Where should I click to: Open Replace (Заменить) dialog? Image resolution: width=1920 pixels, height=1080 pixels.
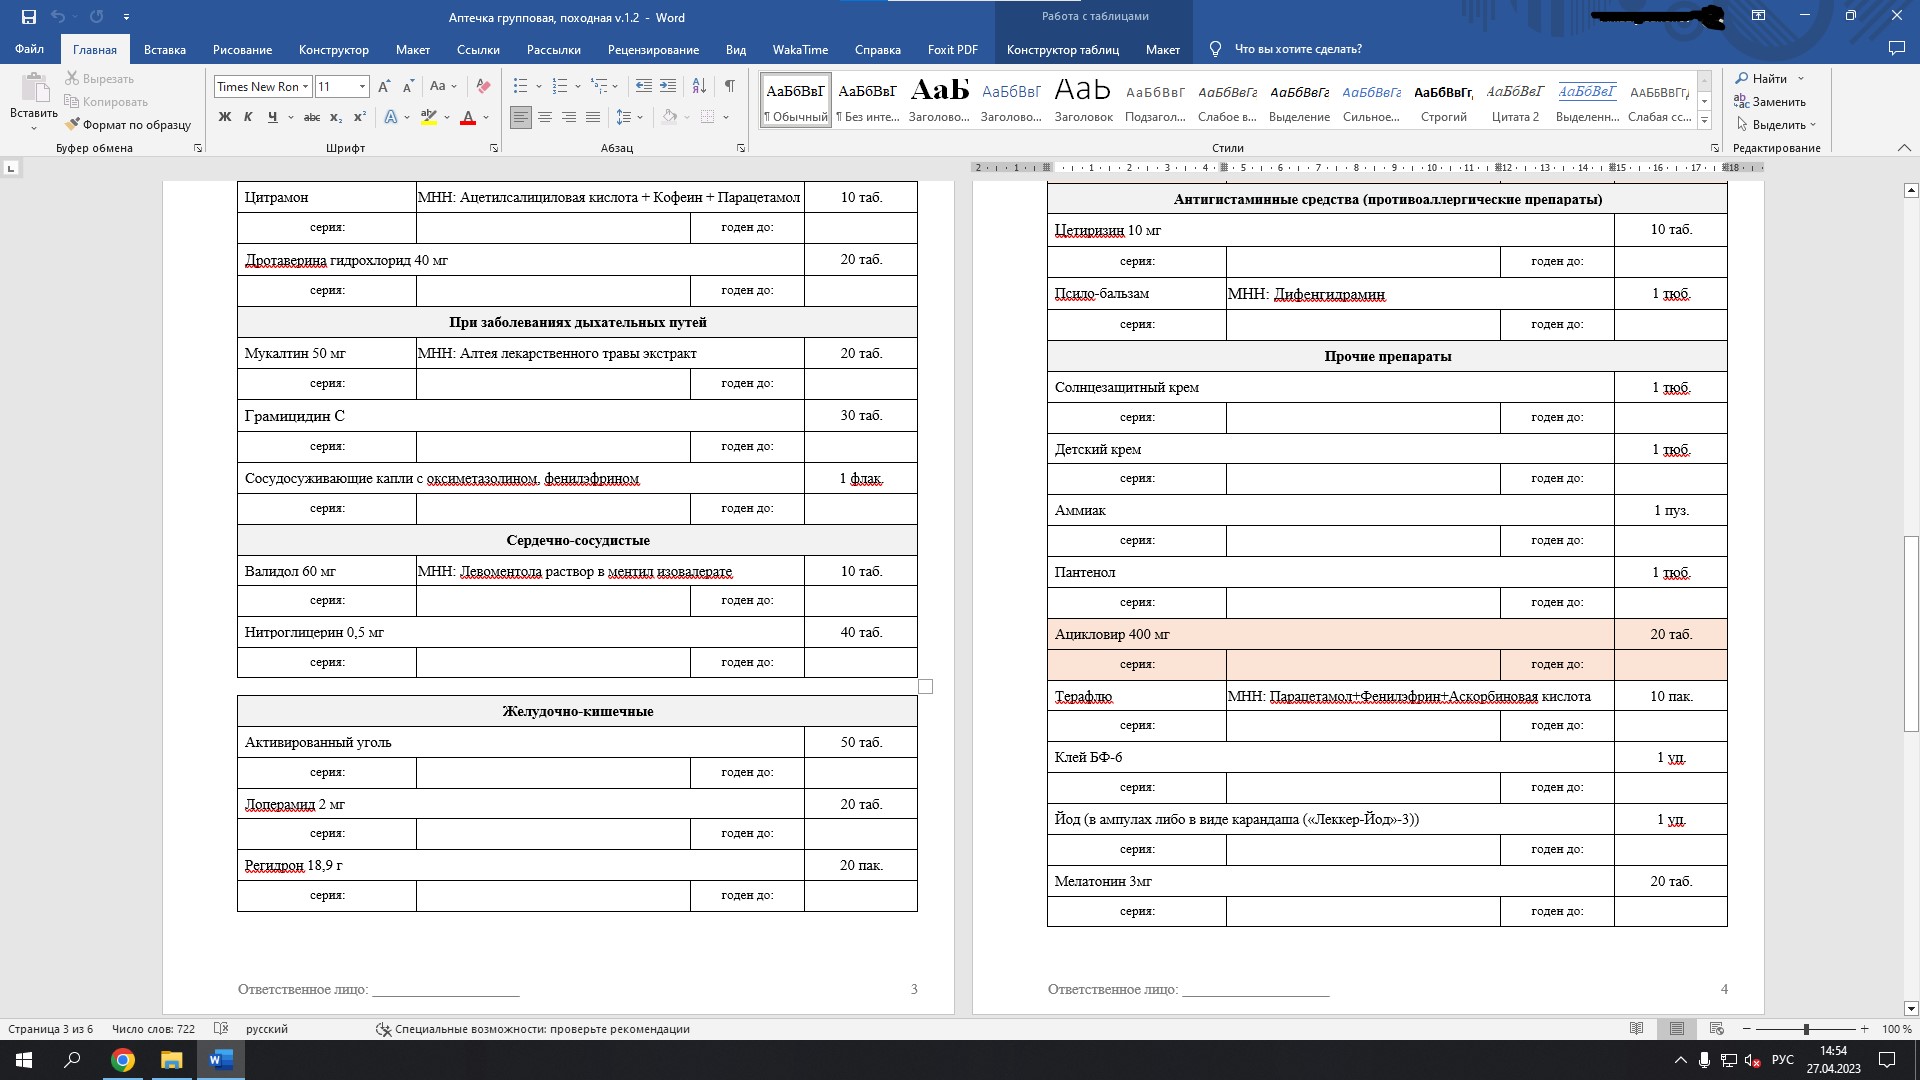click(1769, 102)
